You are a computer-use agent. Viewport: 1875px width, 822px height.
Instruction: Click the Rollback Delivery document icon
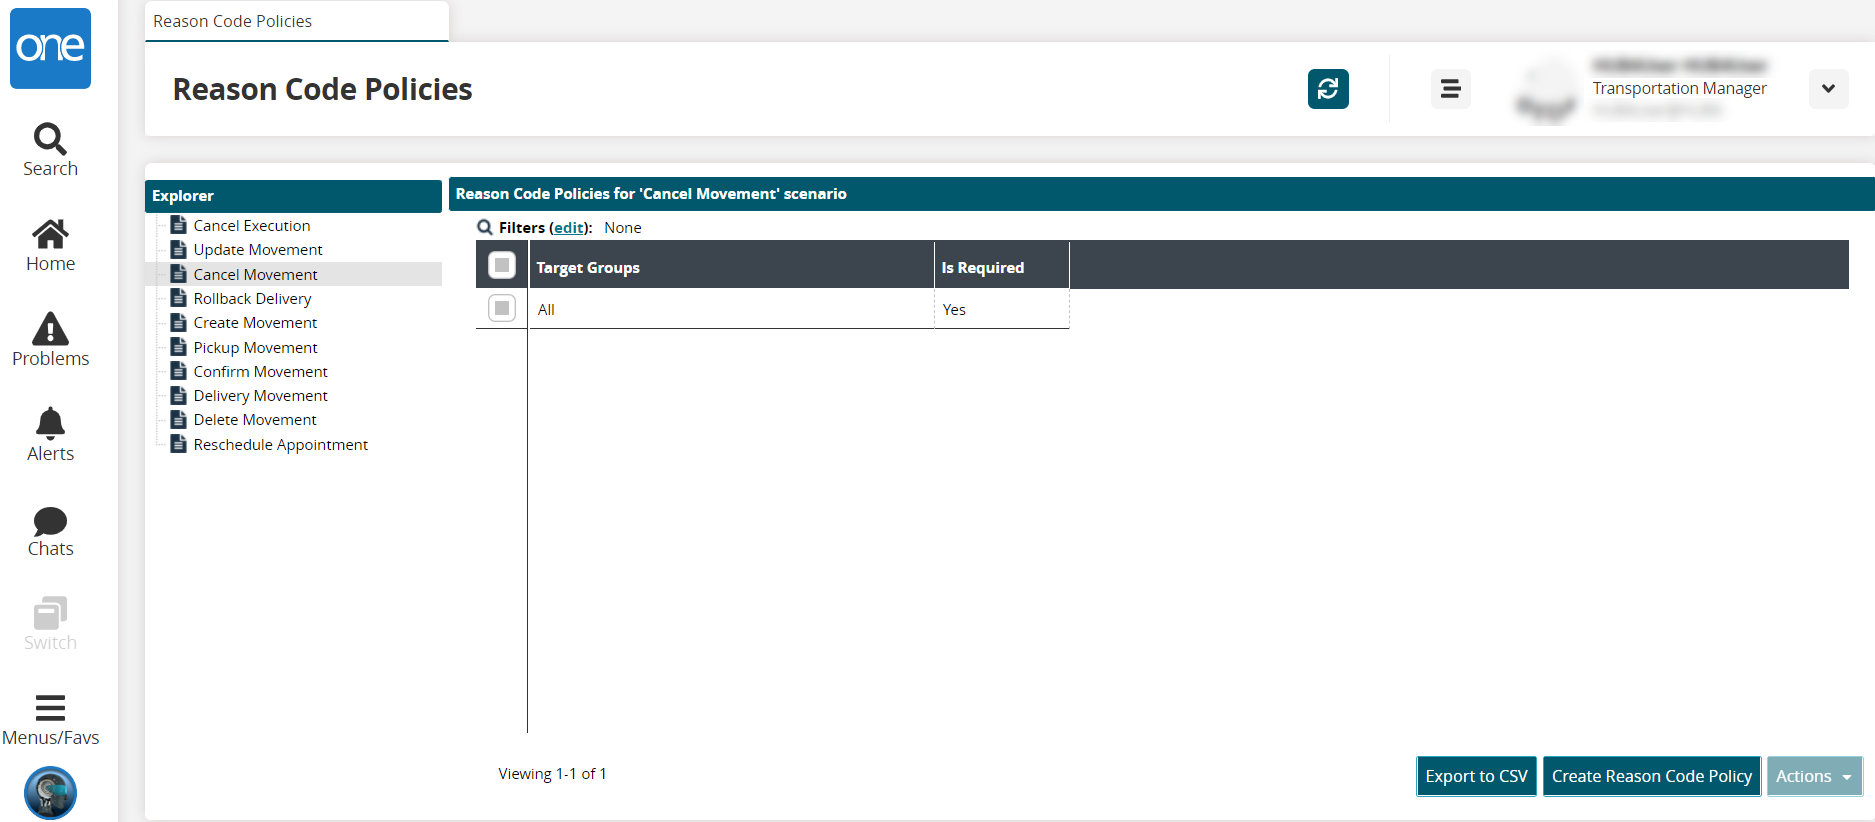click(x=179, y=298)
